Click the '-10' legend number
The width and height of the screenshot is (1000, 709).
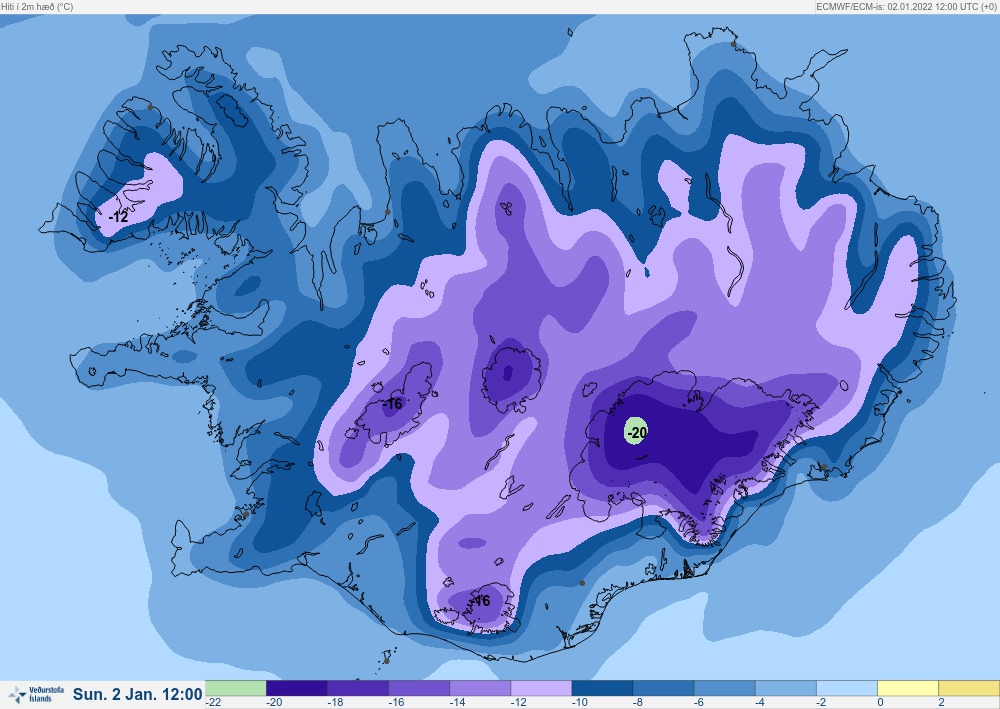pyautogui.click(x=580, y=702)
